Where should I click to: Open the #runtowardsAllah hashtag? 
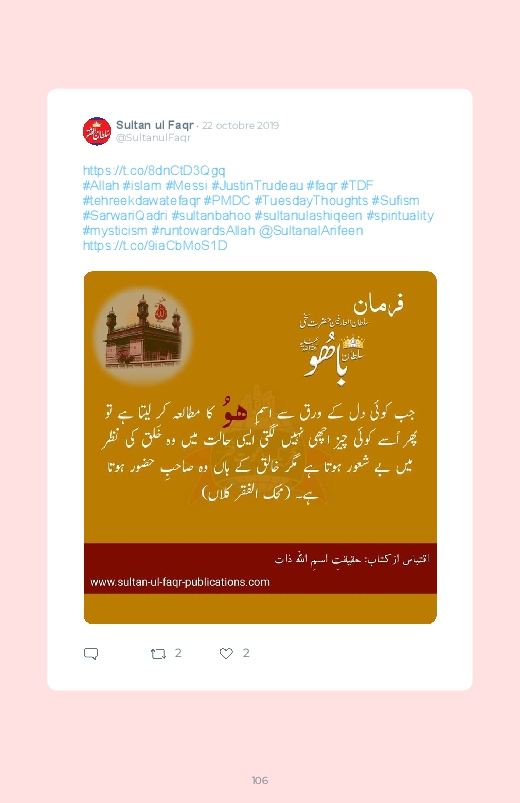point(203,231)
